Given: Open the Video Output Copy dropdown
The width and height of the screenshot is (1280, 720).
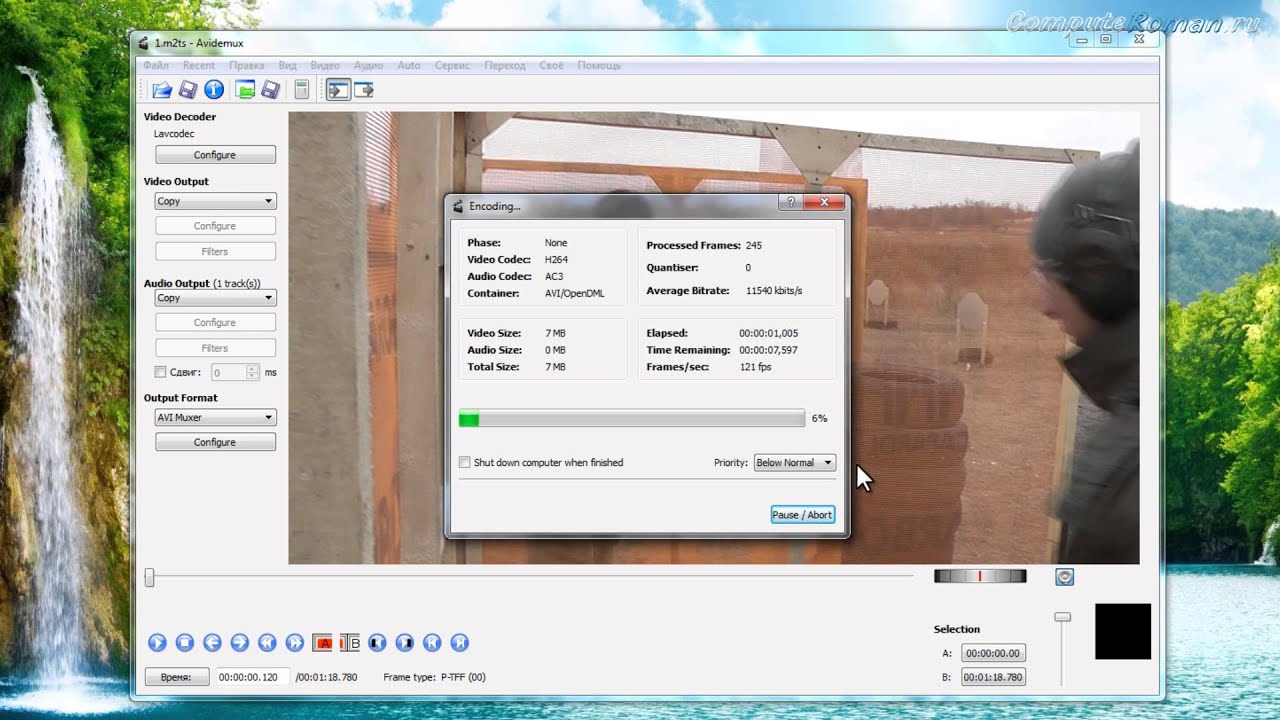Looking at the screenshot, I should coord(215,201).
